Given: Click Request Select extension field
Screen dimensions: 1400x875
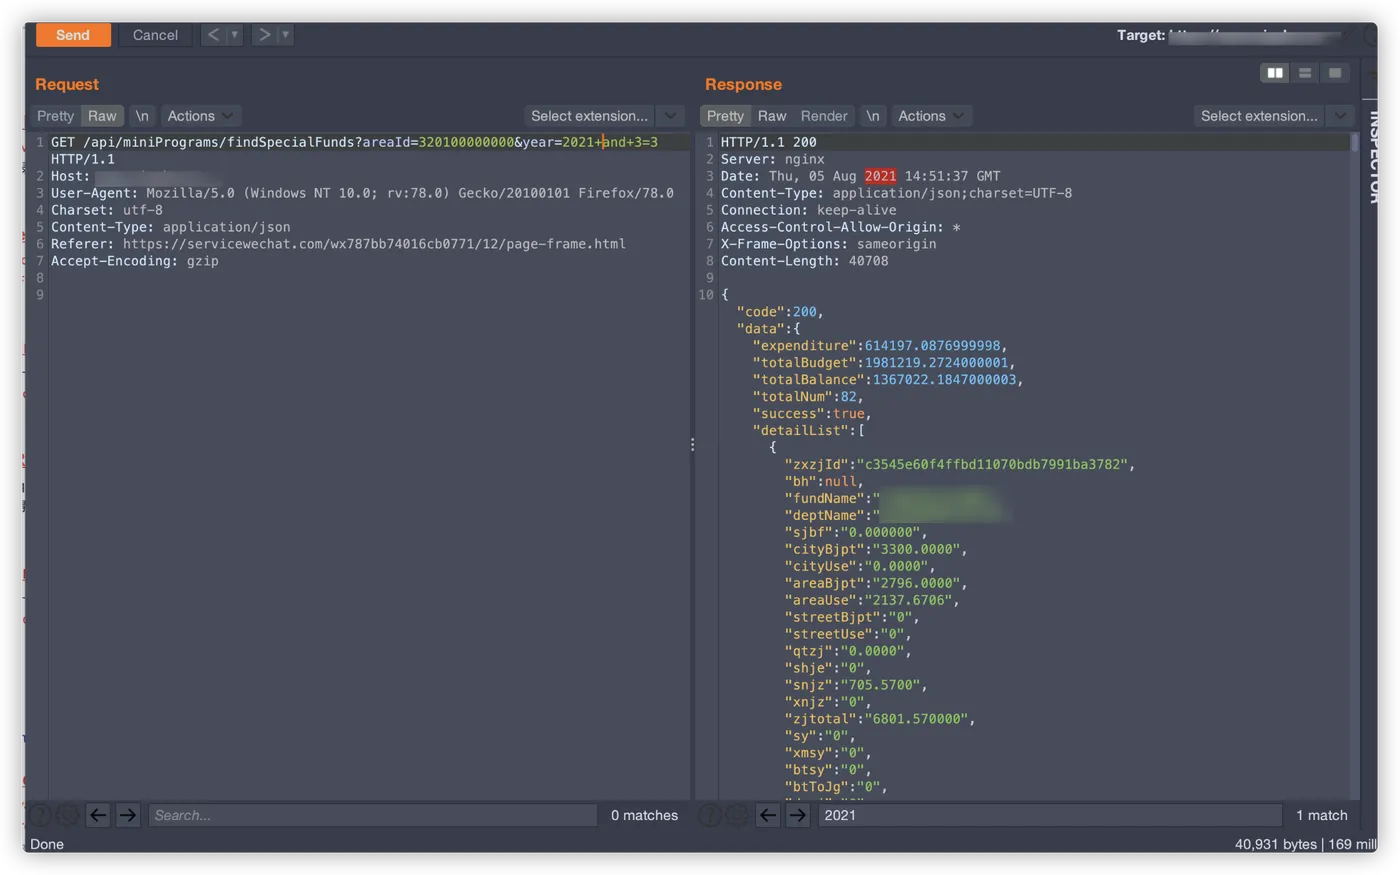Looking at the screenshot, I should pos(589,116).
